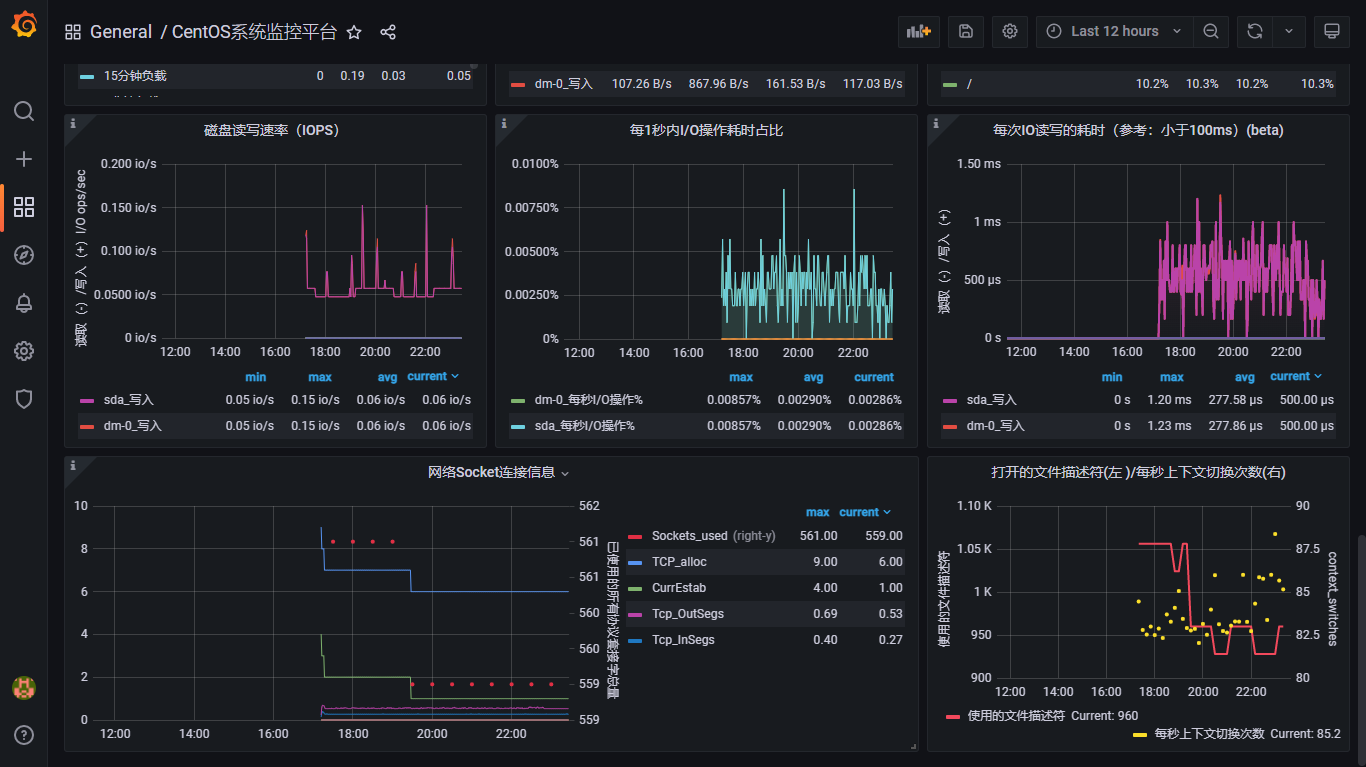This screenshot has height=767, width=1366.
Task: Open dashboard settings gear in top bar
Action: click(x=1010, y=32)
